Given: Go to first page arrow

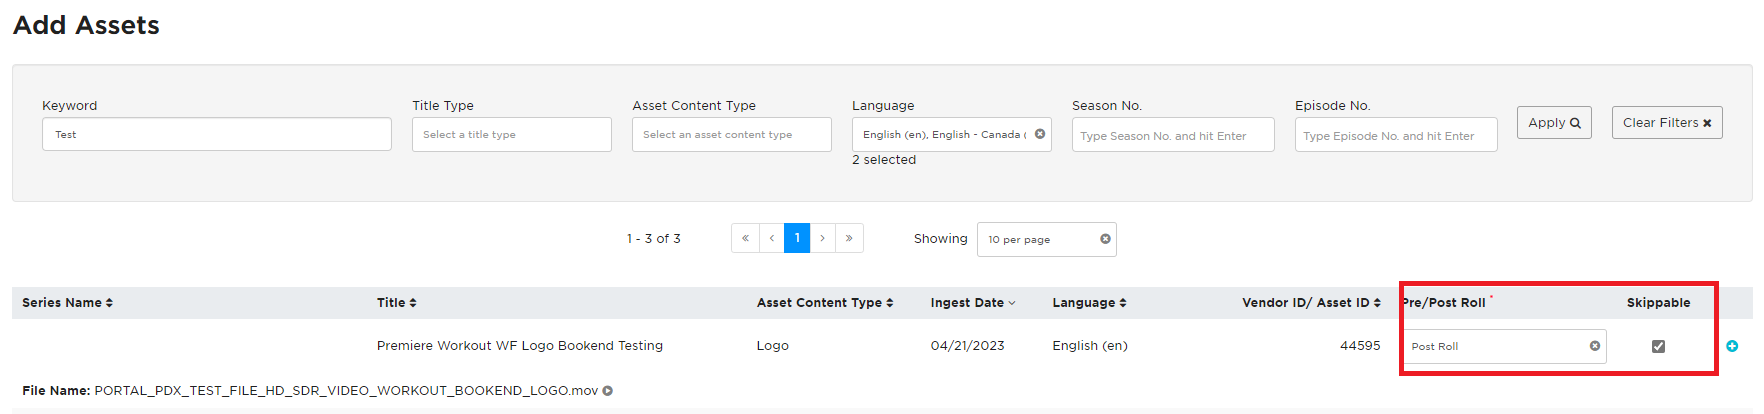Looking at the screenshot, I should coord(745,238).
